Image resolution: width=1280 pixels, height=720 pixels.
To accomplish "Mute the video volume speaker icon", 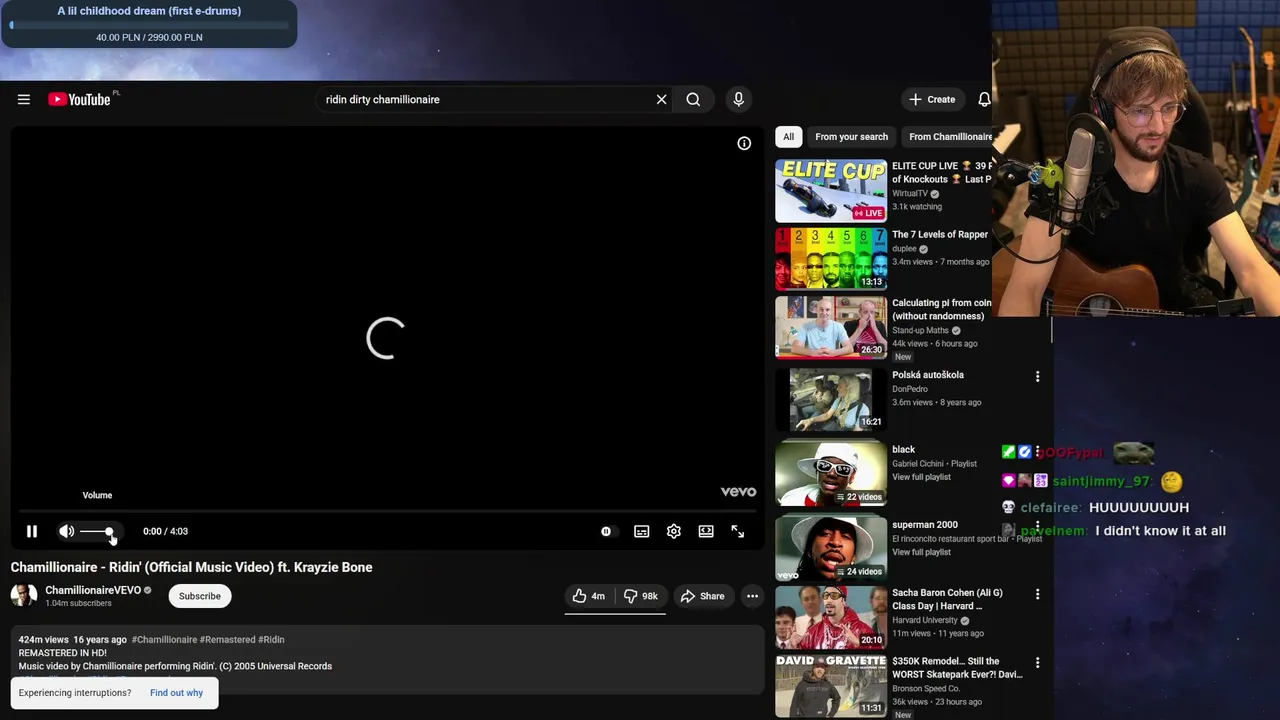I will click(x=66, y=531).
